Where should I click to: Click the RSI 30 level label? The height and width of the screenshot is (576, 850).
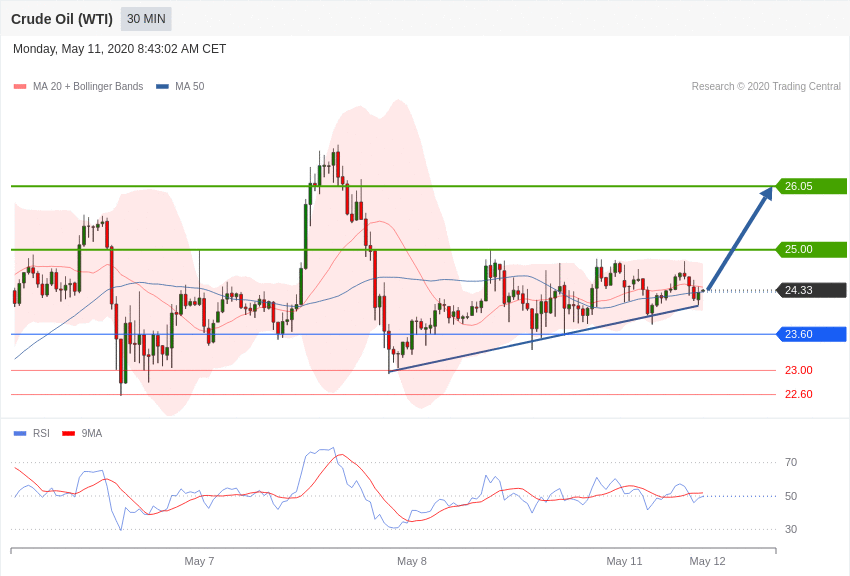click(x=791, y=529)
